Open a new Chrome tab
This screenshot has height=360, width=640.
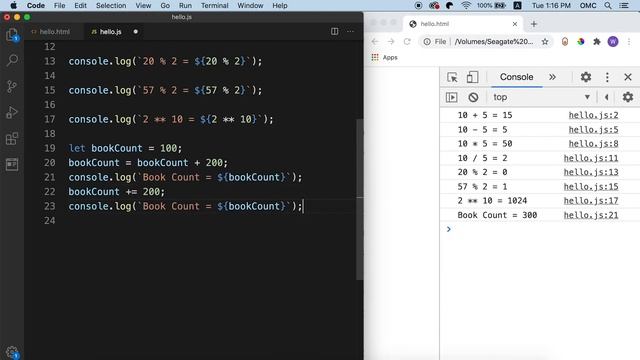[533, 24]
